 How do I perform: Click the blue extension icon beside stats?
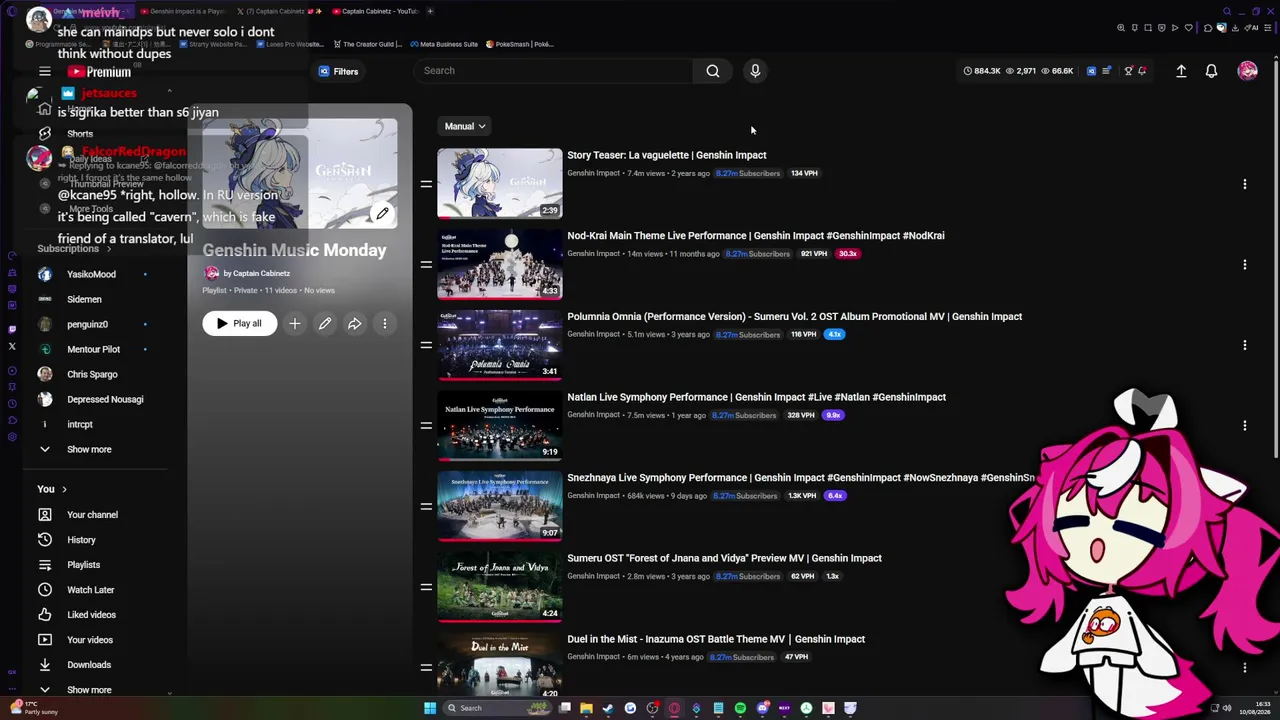click(1091, 71)
